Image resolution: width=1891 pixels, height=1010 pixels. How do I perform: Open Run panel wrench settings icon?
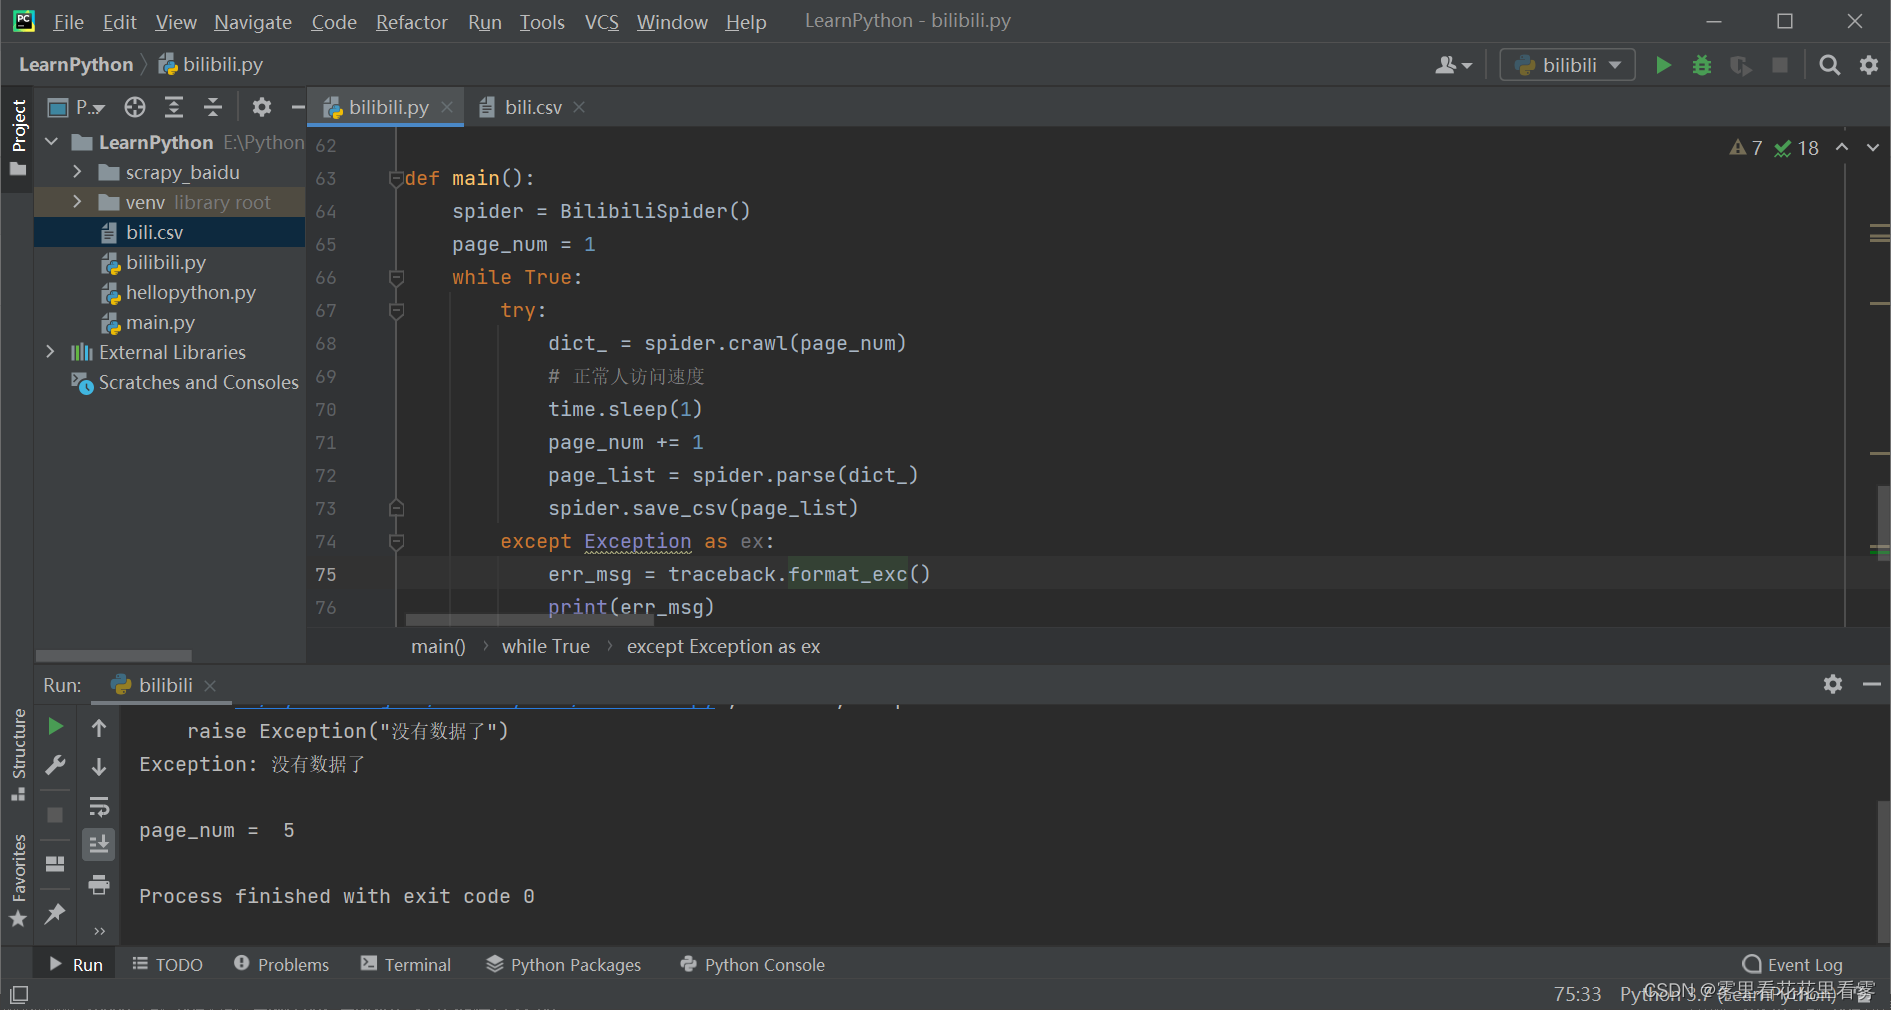click(x=56, y=766)
